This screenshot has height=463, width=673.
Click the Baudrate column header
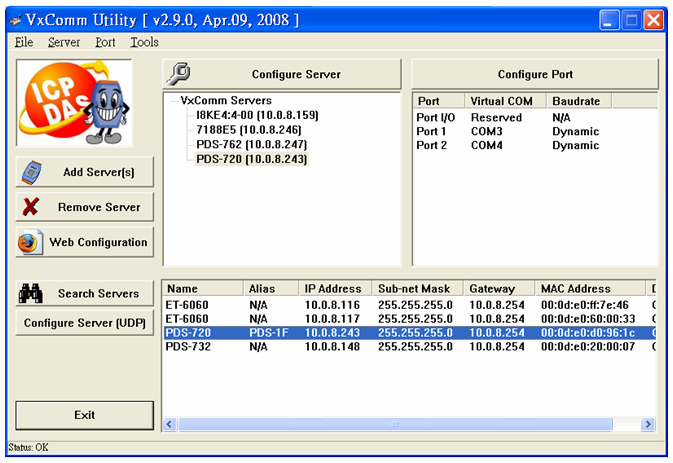coord(579,101)
